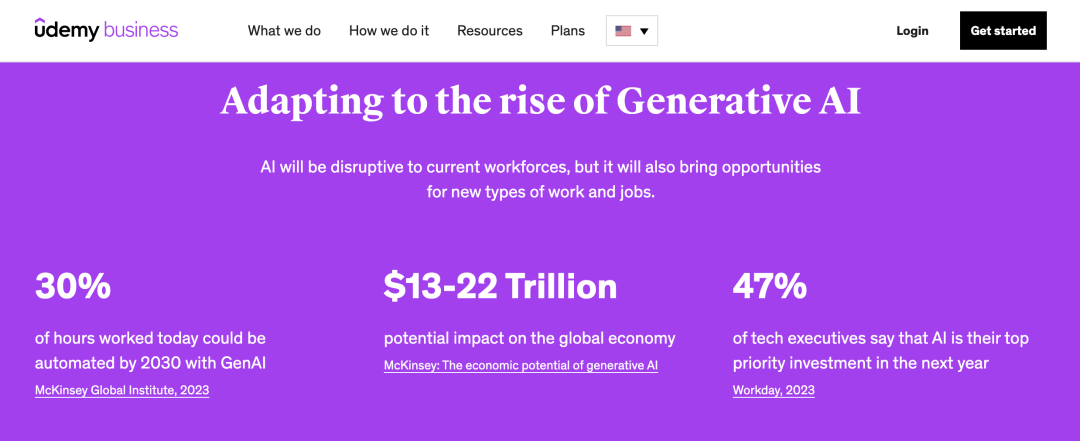Click the Login link
This screenshot has width=1080, height=441.
912,31
